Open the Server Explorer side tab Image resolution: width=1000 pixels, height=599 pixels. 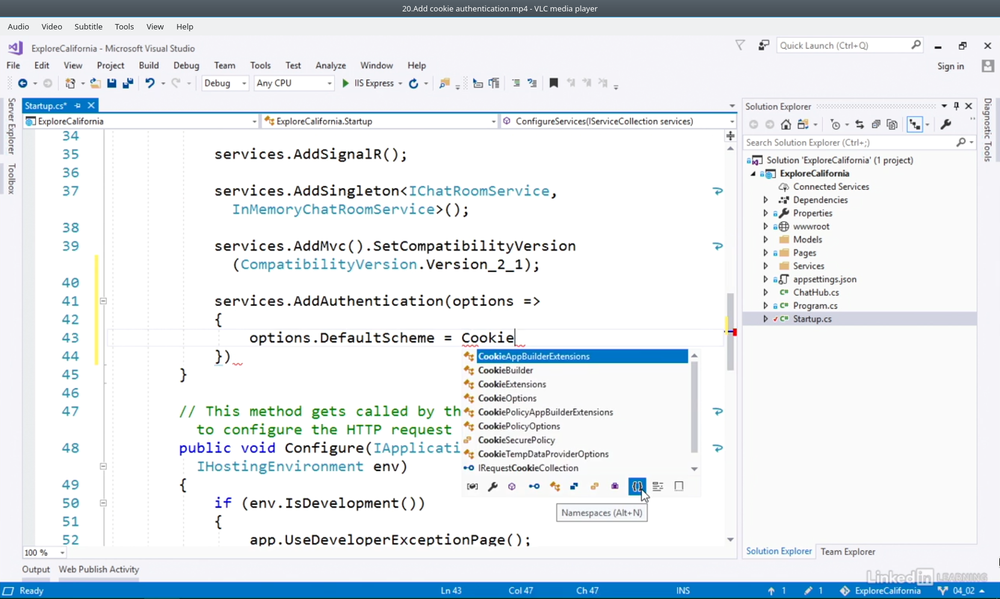coord(11,126)
